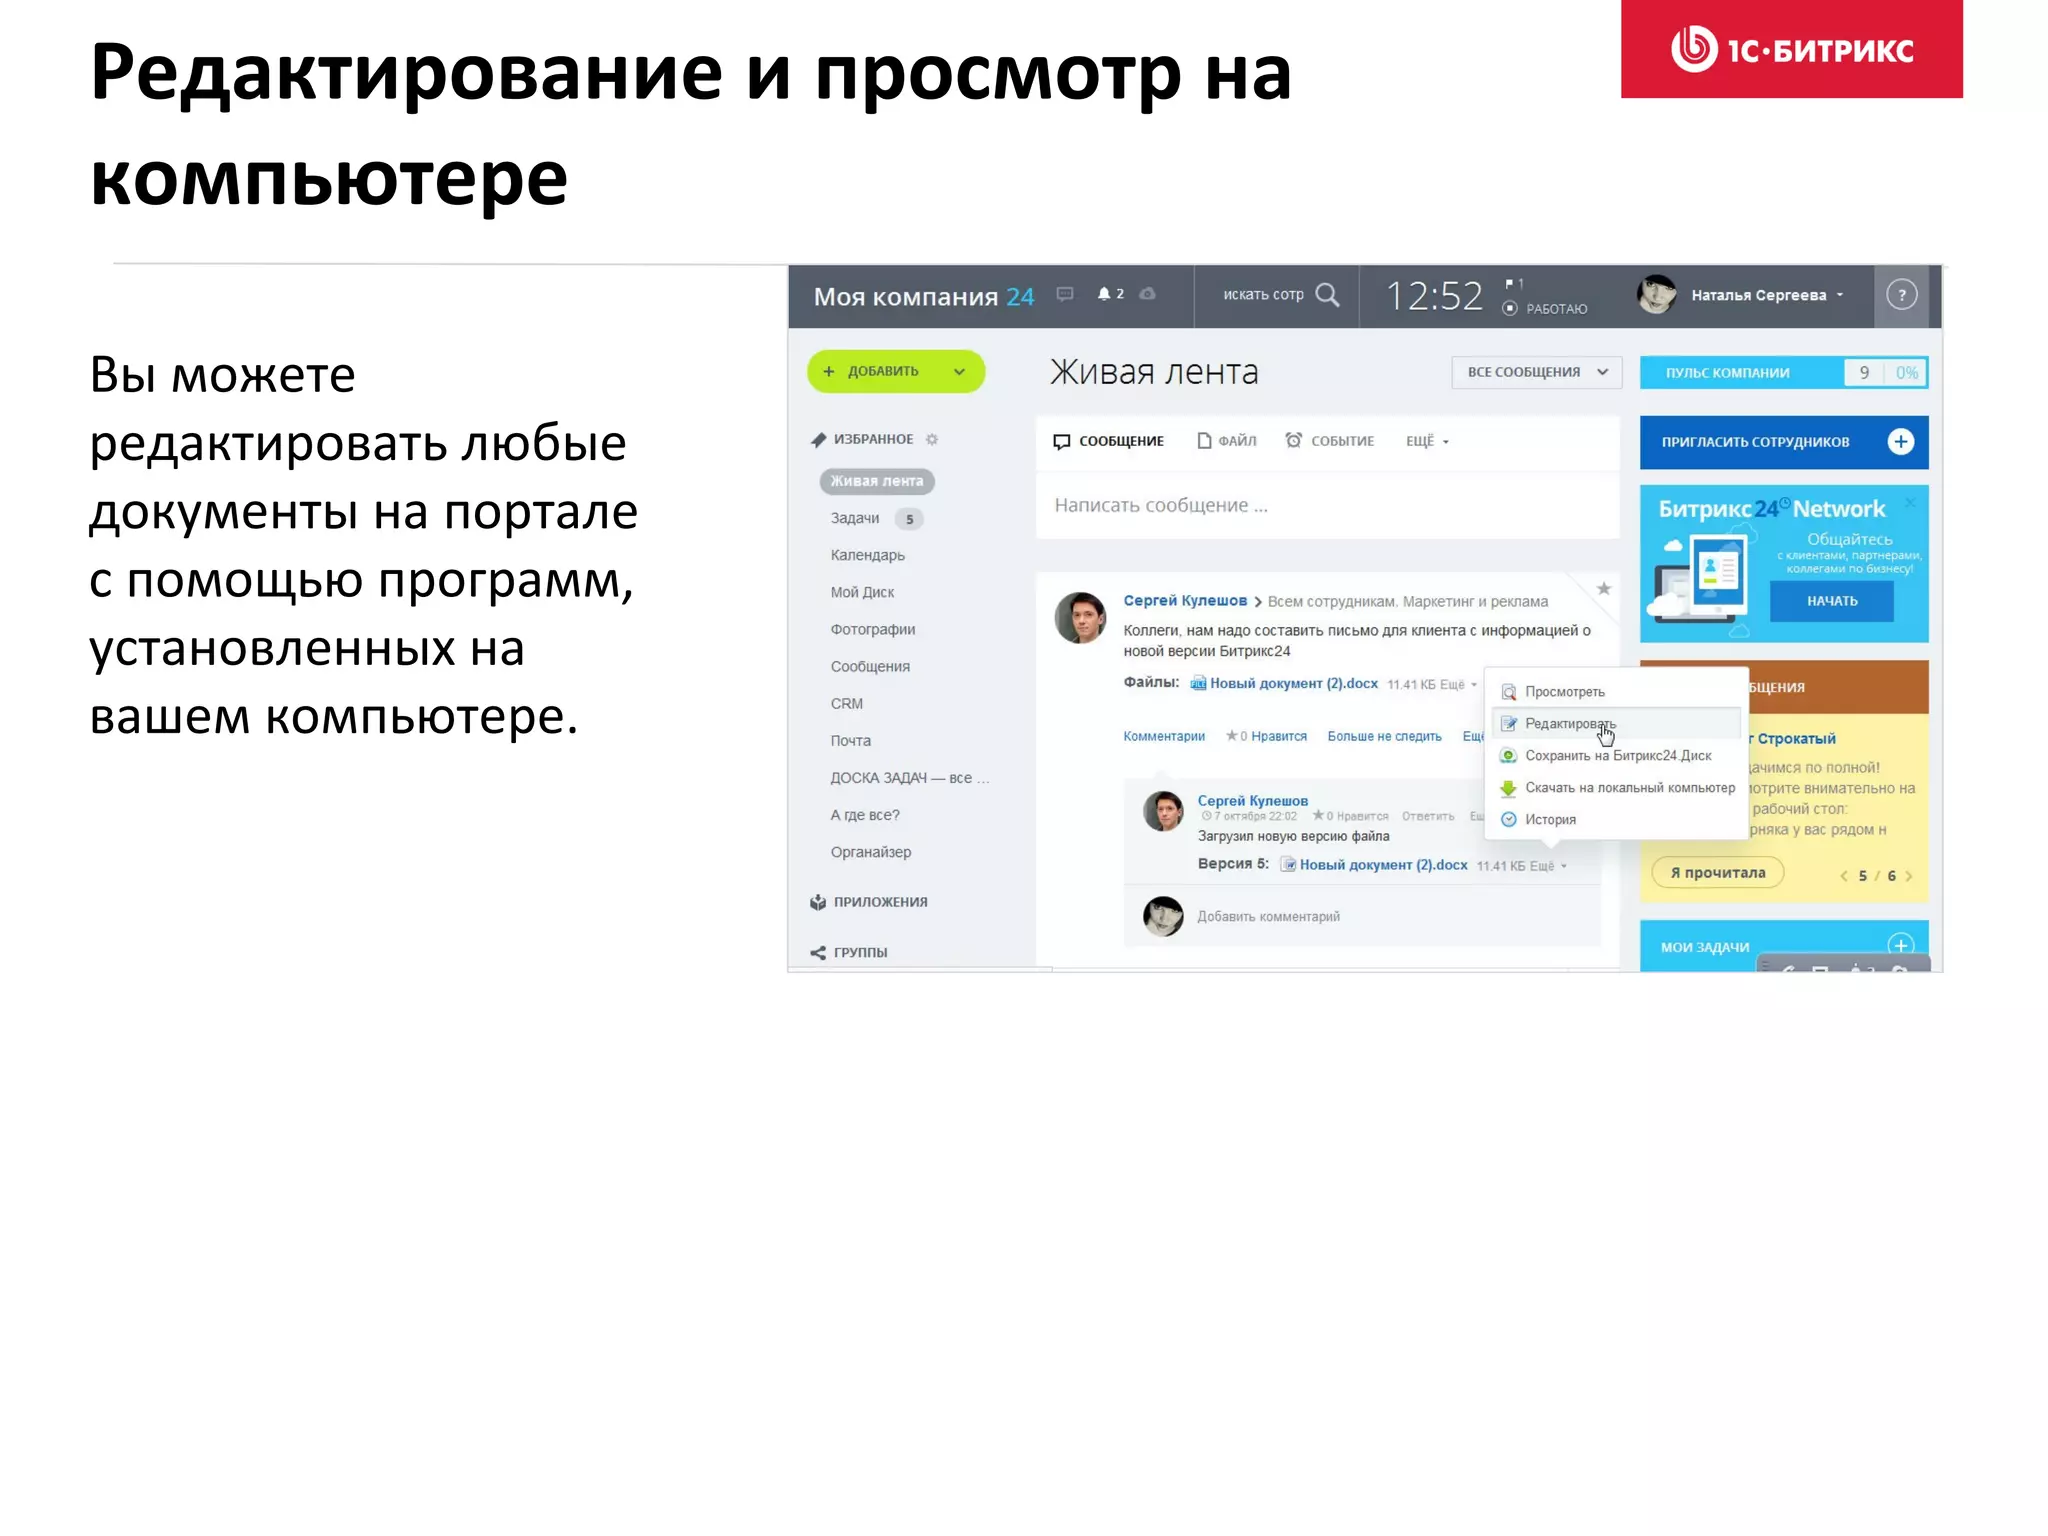Expand the Добавить button dropdown
The height and width of the screenshot is (1536, 2048).
tap(959, 371)
